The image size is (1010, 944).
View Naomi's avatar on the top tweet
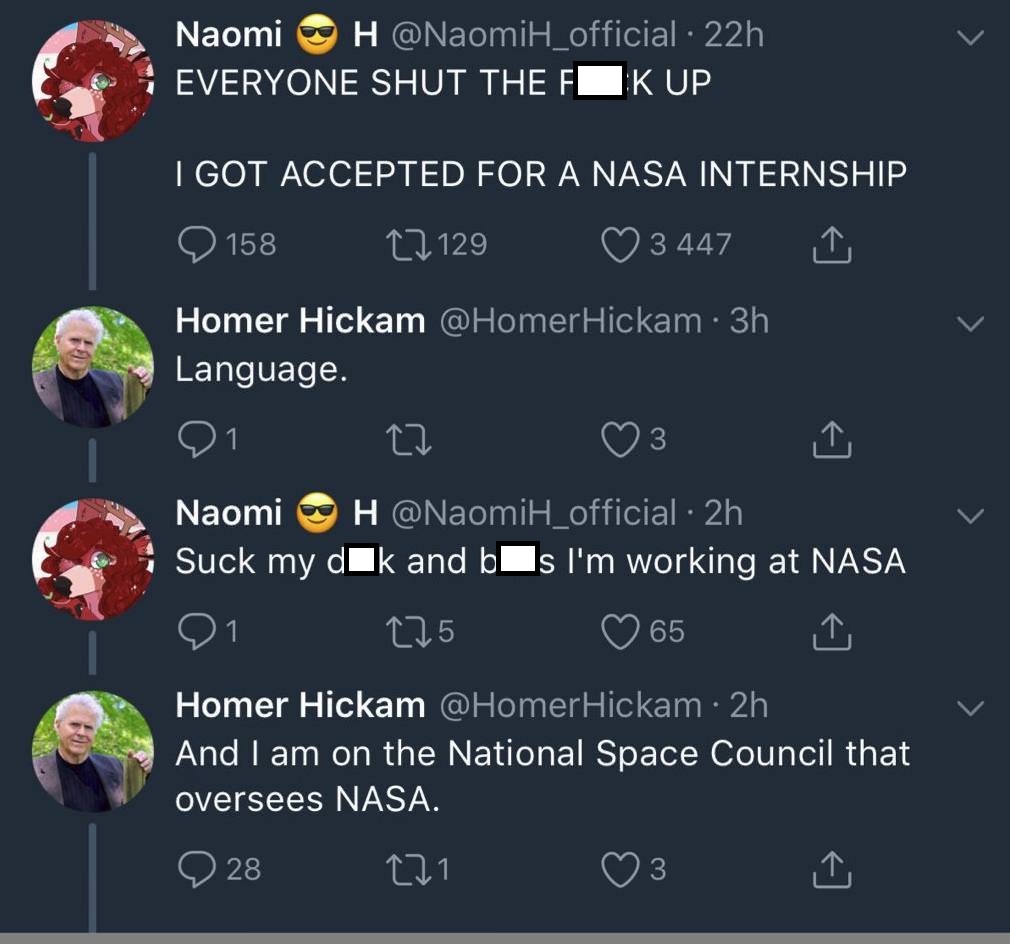click(92, 80)
